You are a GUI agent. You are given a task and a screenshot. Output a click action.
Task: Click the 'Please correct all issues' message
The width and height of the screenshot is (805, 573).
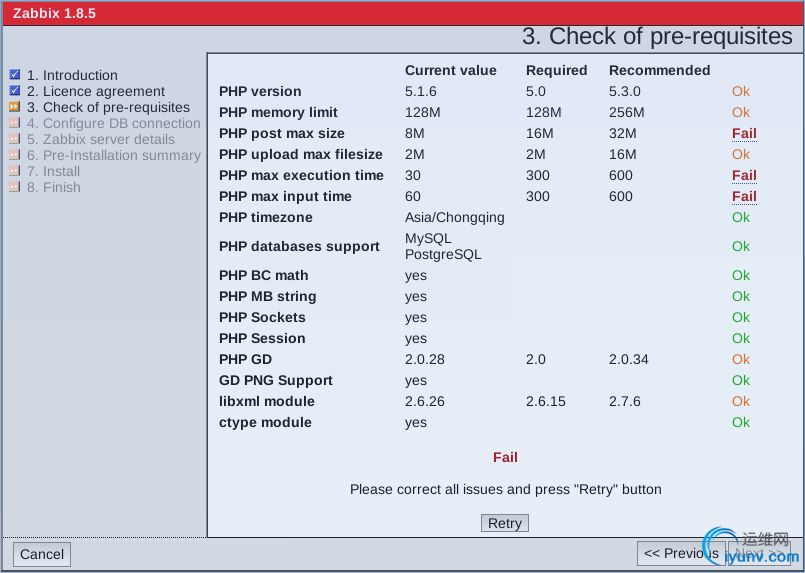pyautogui.click(x=505, y=489)
